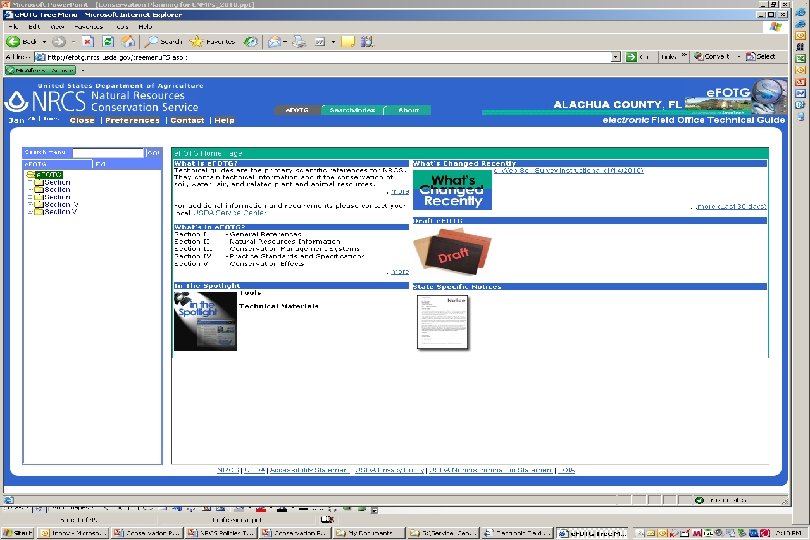Click the In the Spotlight image
810x540 pixels.
tap(206, 321)
